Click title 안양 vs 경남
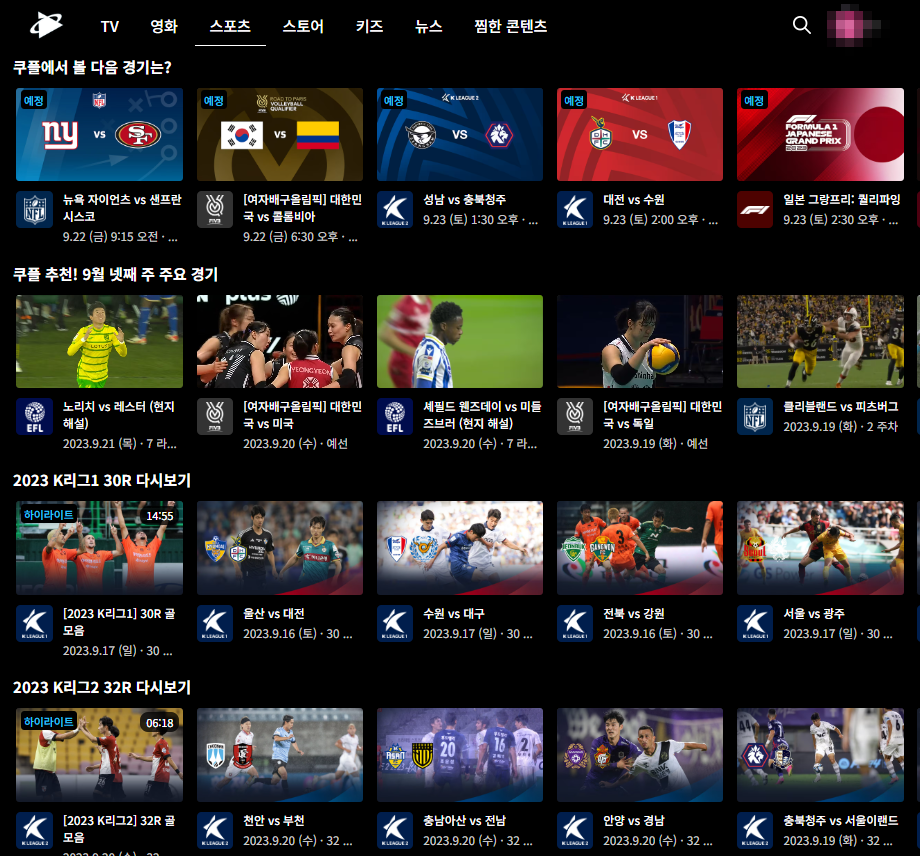 click(x=634, y=821)
